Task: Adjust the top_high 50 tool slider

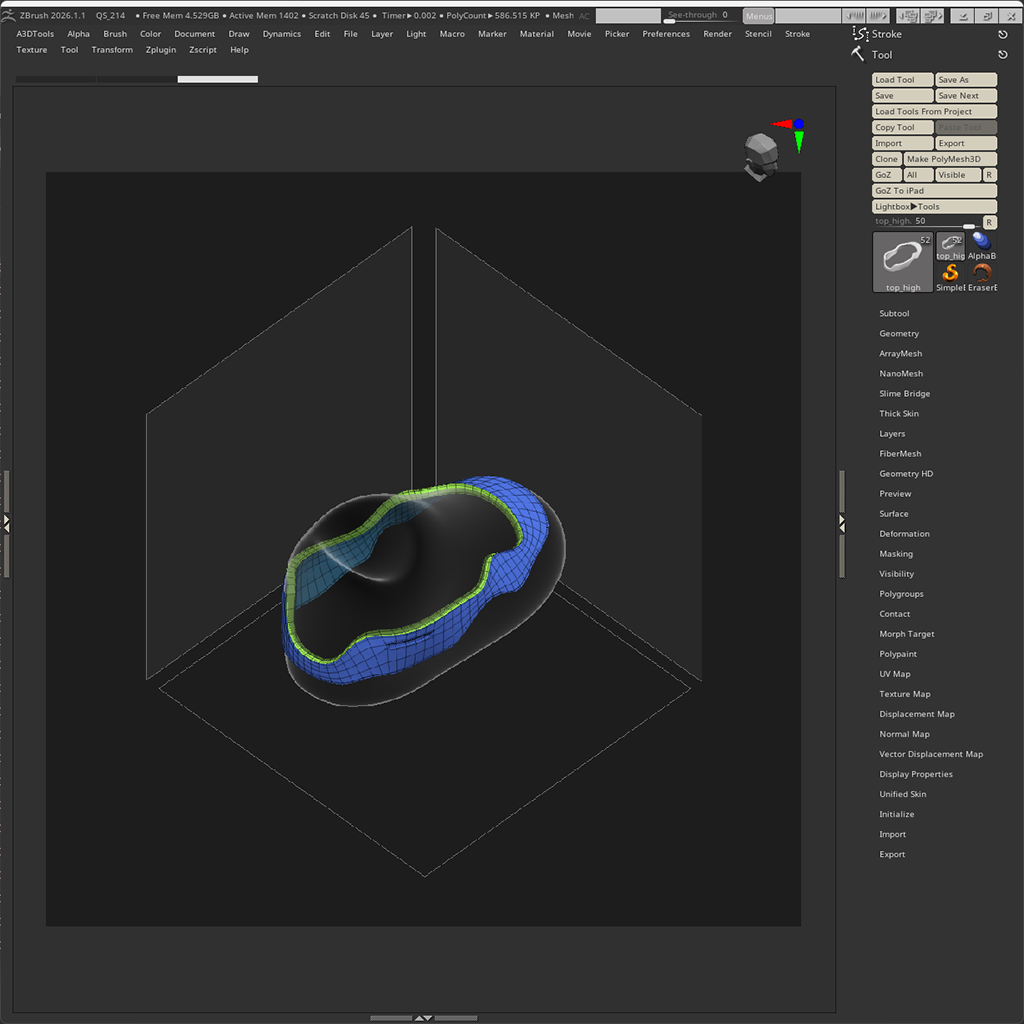Action: (926, 222)
